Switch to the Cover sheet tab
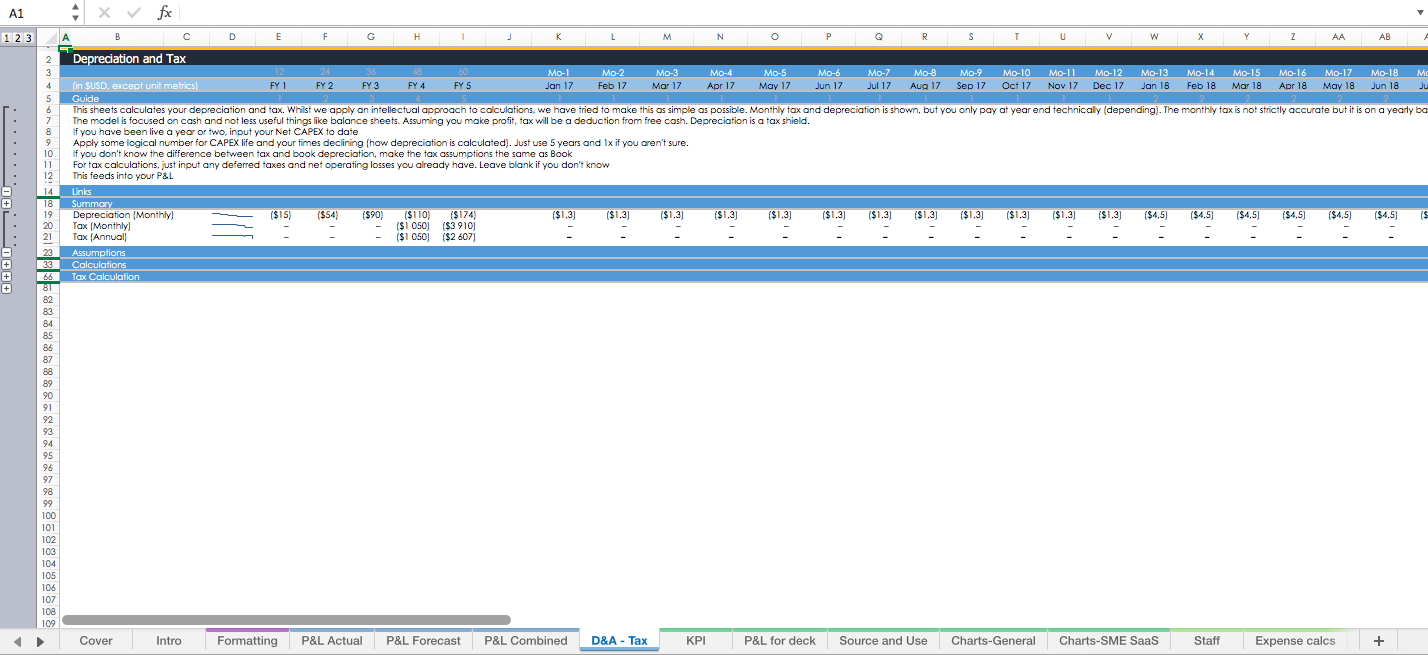The width and height of the screenshot is (1428, 655). point(96,641)
